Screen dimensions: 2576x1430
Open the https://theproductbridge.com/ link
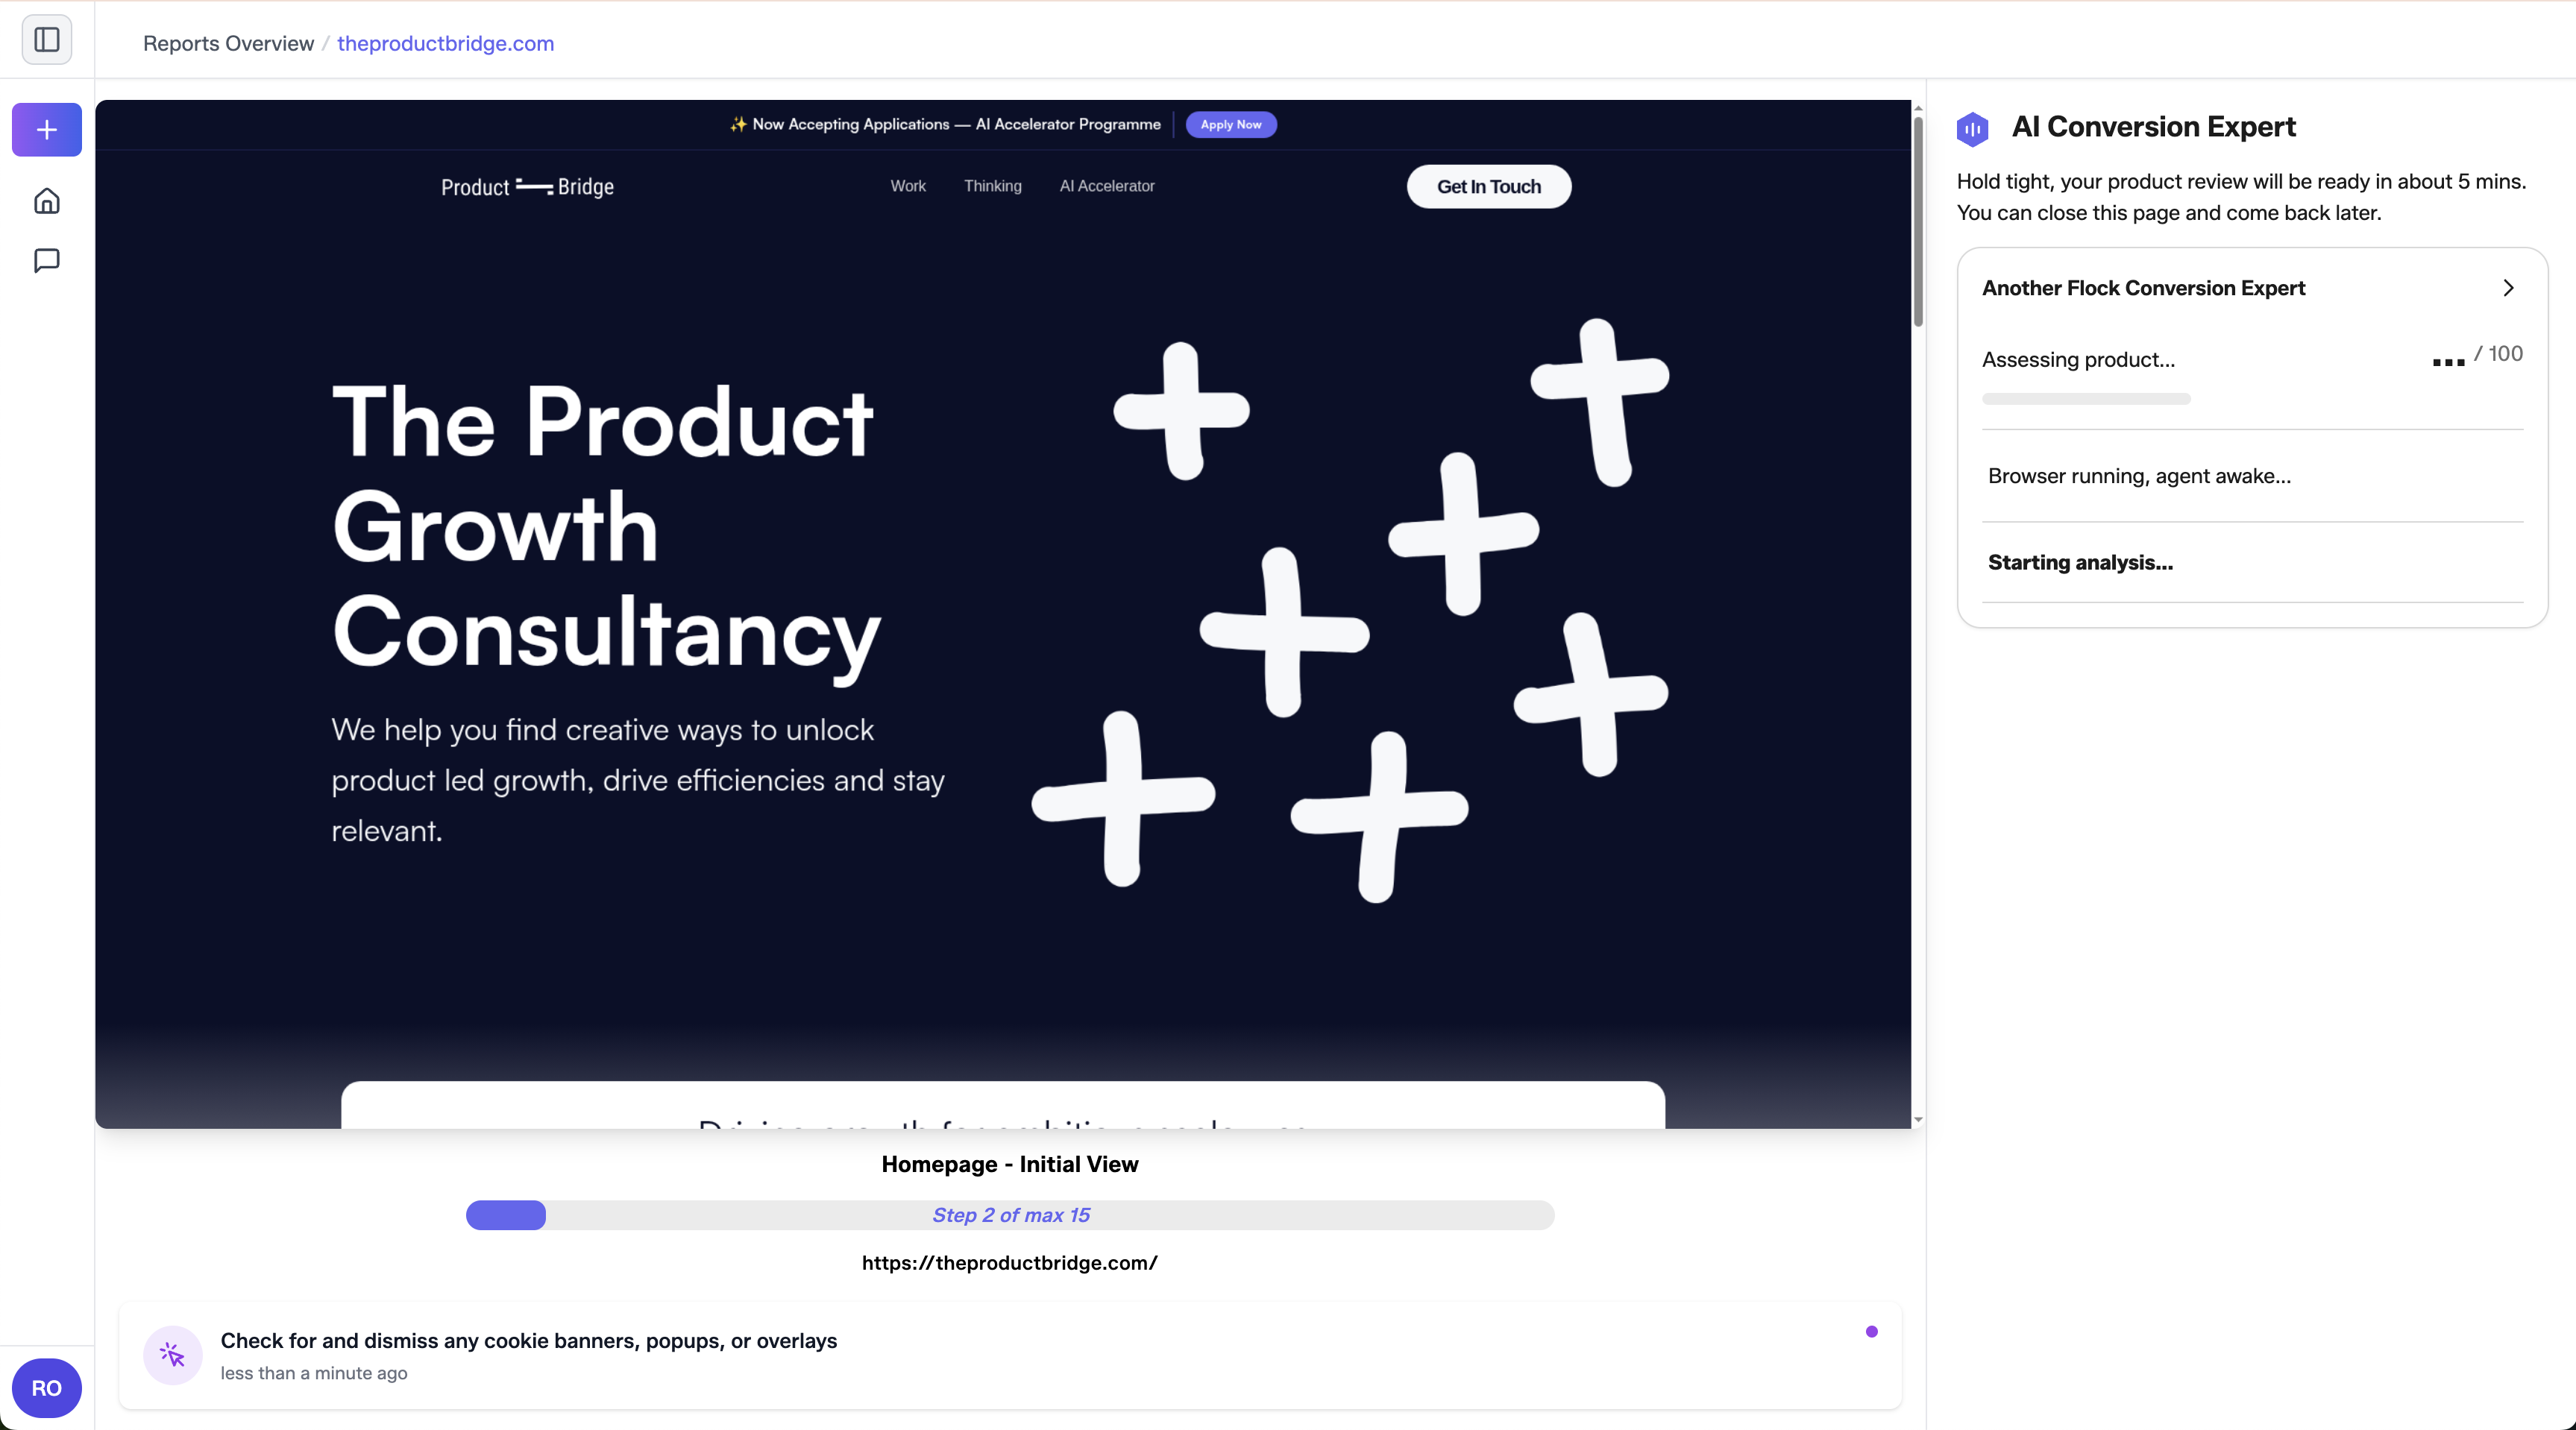pyautogui.click(x=1009, y=1262)
